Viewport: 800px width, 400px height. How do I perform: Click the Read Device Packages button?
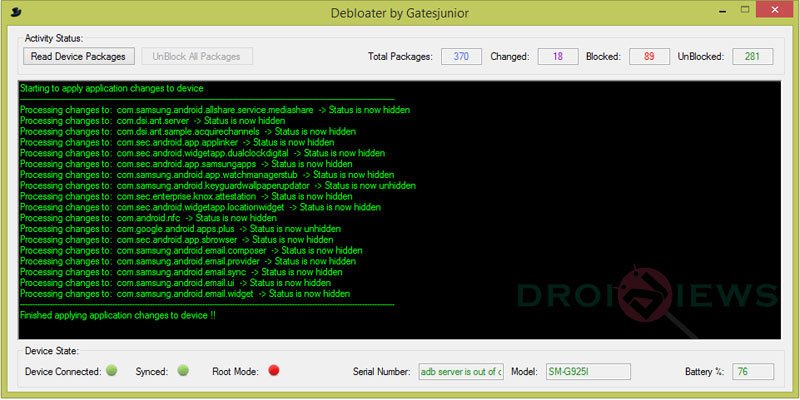[79, 56]
